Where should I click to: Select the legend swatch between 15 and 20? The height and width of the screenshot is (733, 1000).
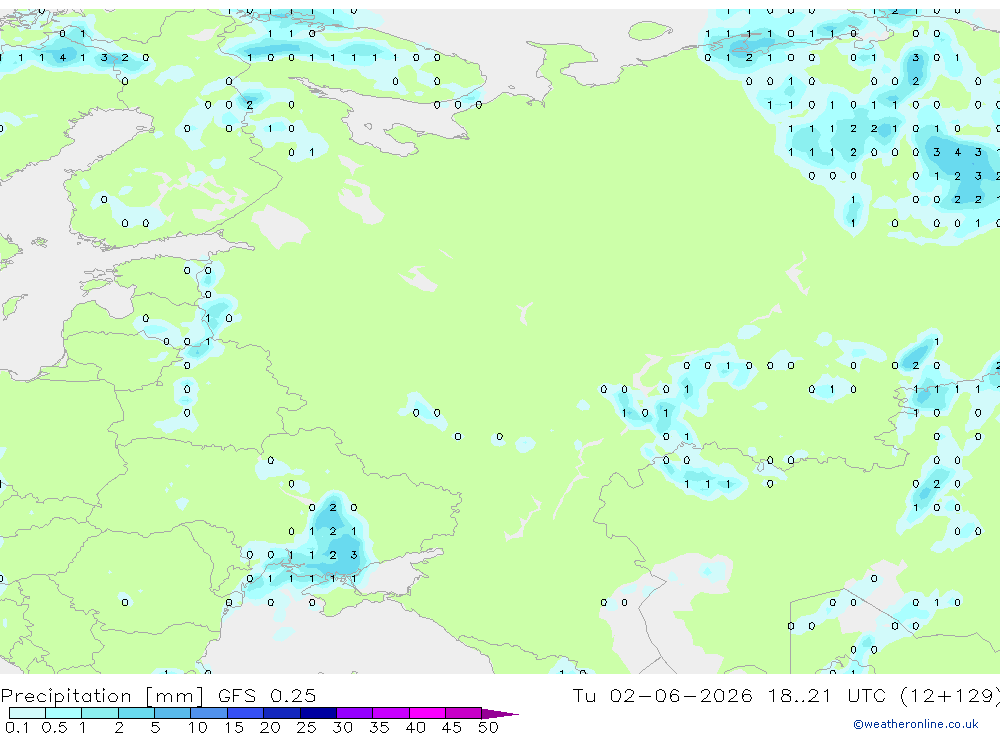click(245, 713)
